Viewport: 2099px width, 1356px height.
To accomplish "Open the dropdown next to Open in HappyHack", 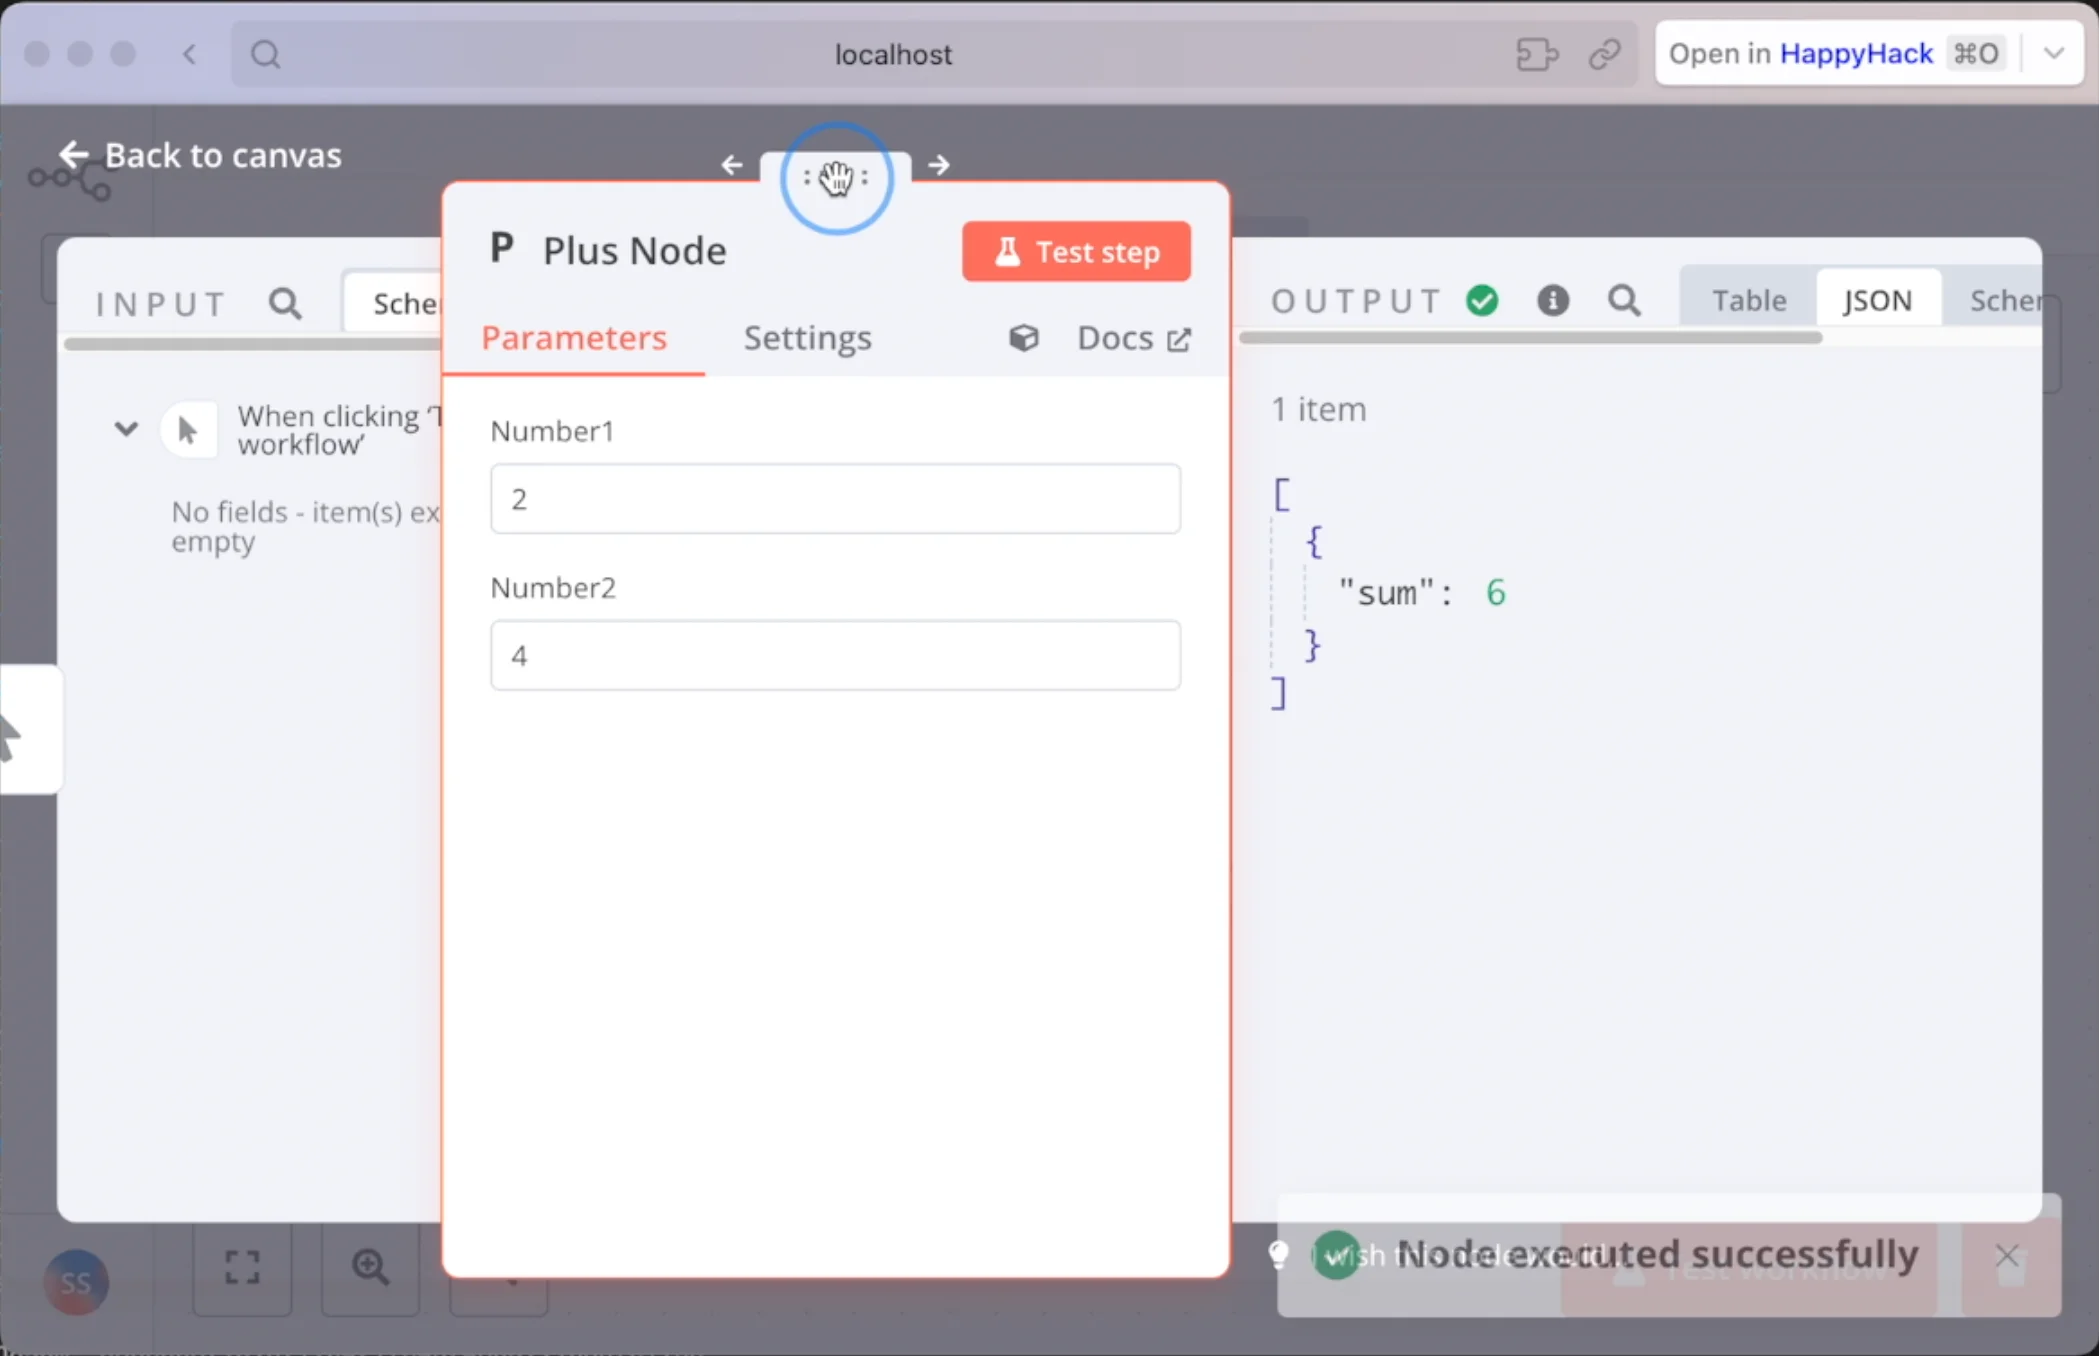I will (x=2053, y=54).
